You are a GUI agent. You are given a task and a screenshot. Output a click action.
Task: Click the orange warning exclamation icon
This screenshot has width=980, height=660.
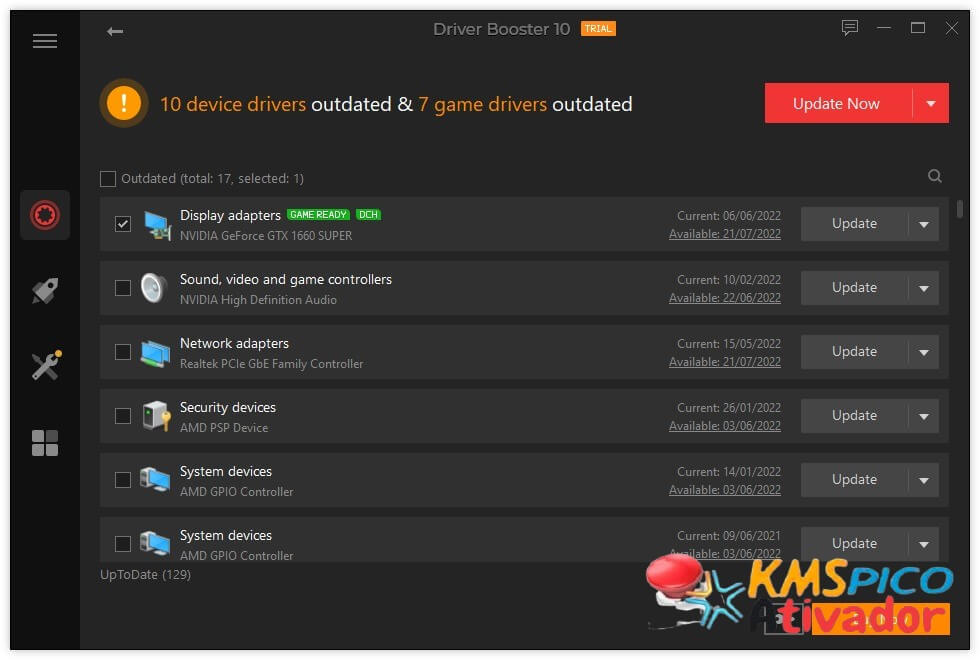[124, 102]
